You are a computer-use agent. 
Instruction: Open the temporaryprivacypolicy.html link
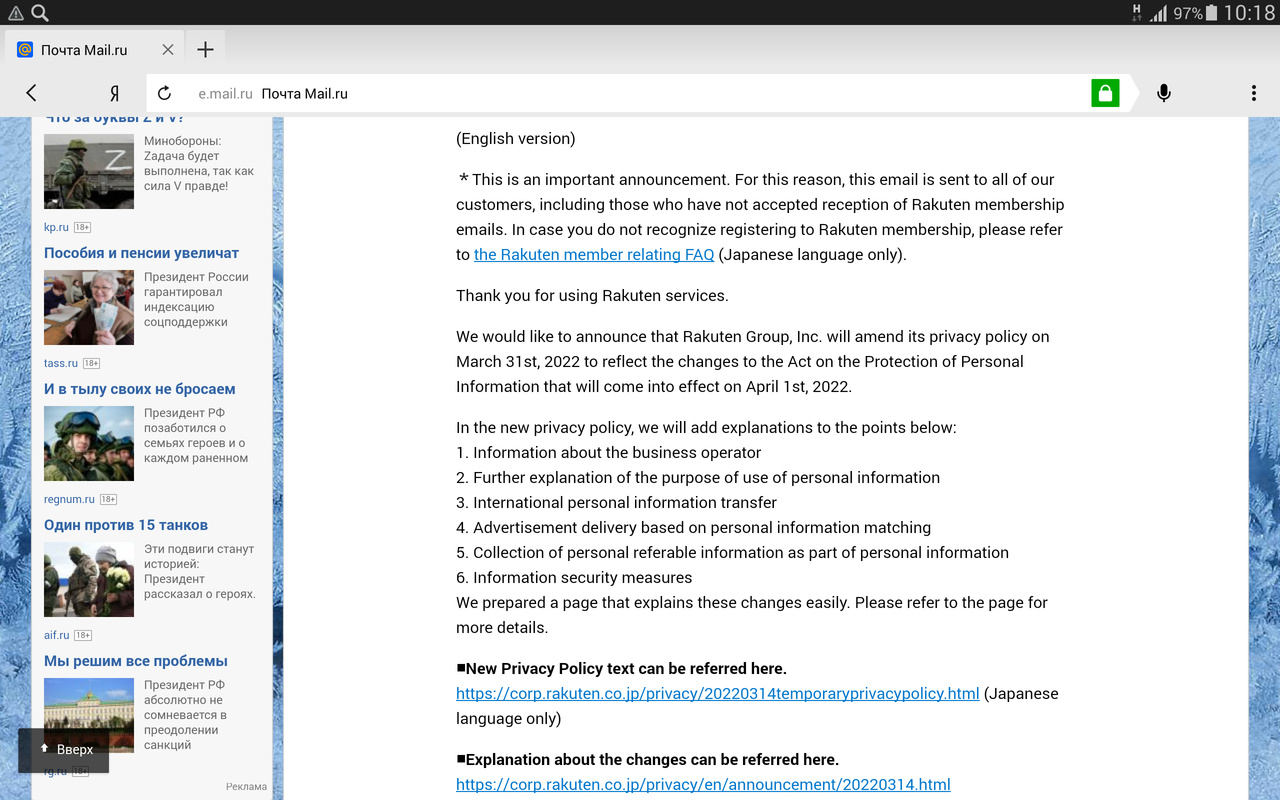[717, 693]
